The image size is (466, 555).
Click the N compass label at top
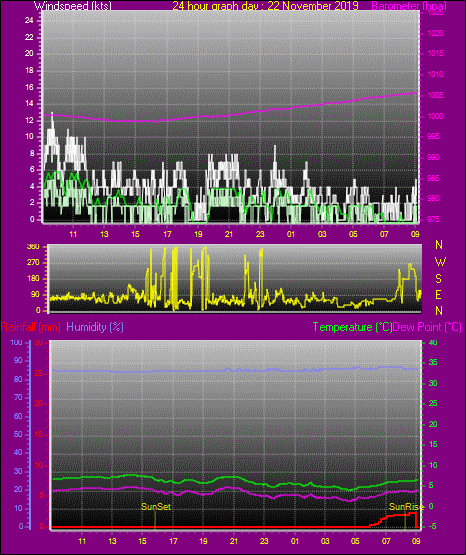(439, 245)
